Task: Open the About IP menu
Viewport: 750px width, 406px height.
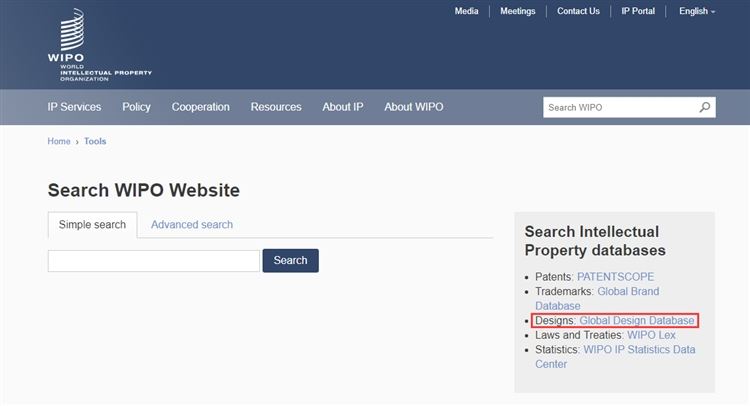Action: [x=343, y=107]
